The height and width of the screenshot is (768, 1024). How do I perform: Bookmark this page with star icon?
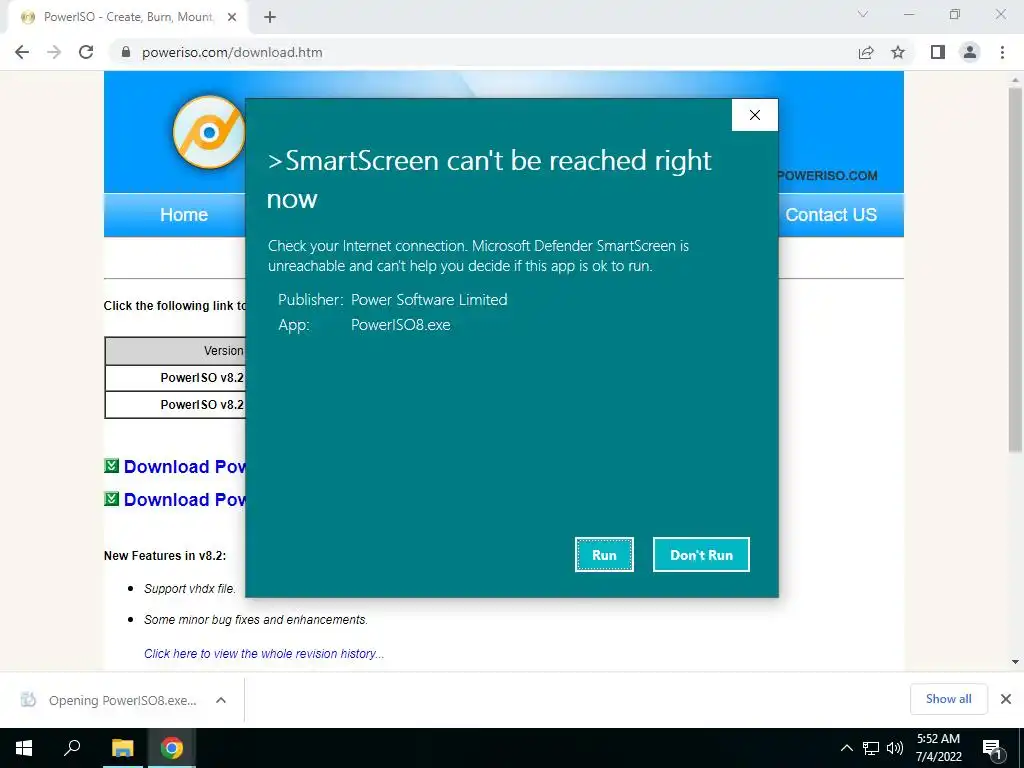(898, 52)
